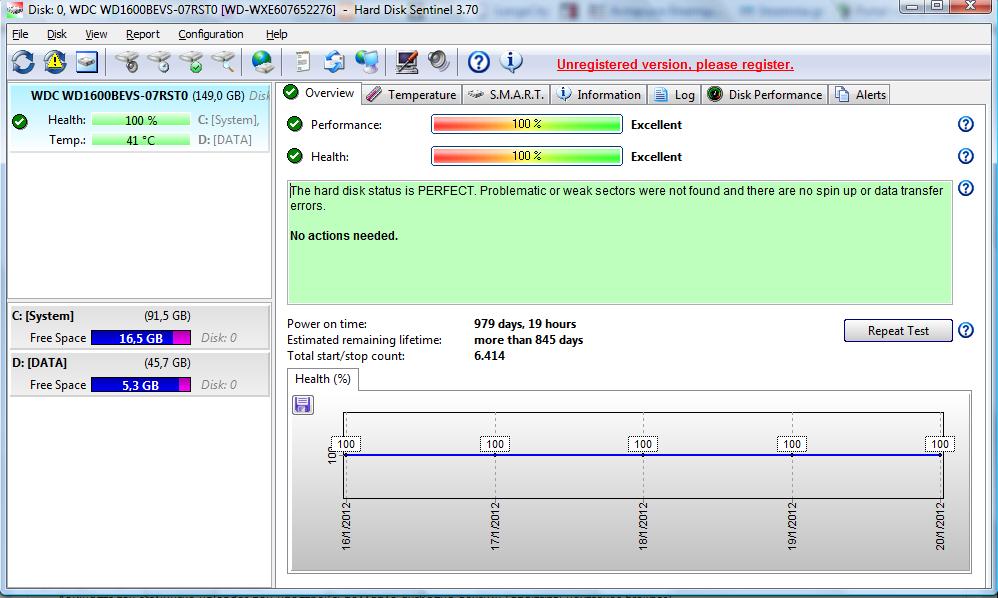Open the Report menu

143,34
